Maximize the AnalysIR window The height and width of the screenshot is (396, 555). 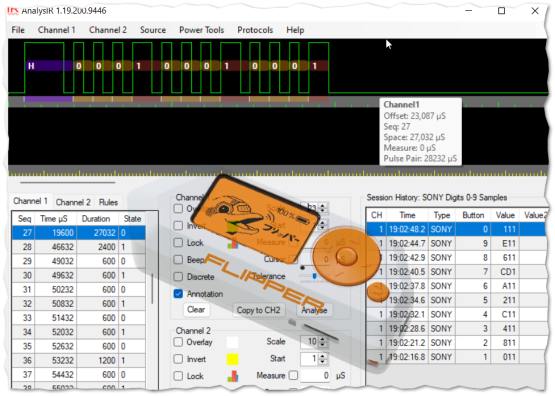pyautogui.click(x=502, y=11)
